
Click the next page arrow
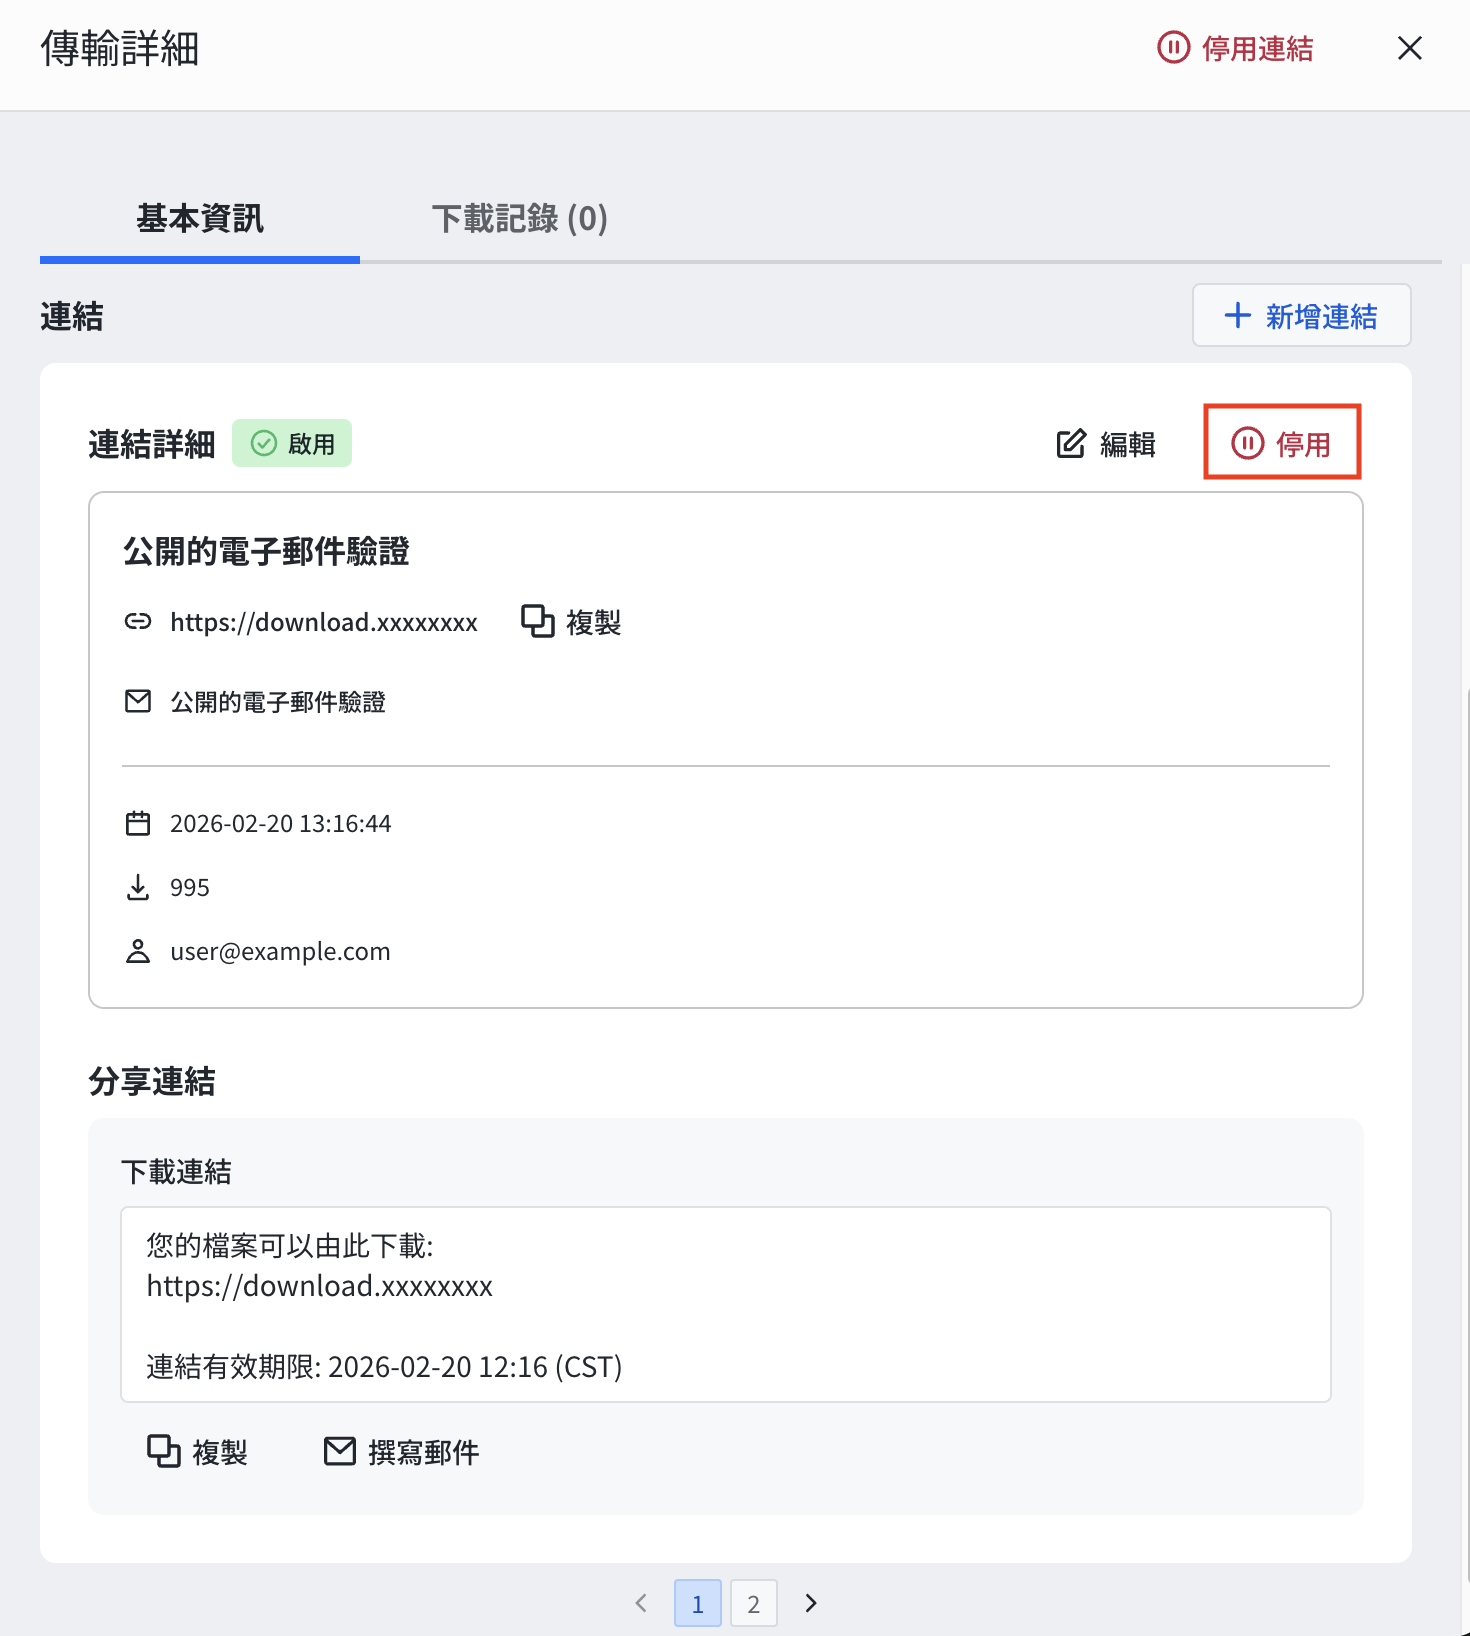coord(811,1603)
